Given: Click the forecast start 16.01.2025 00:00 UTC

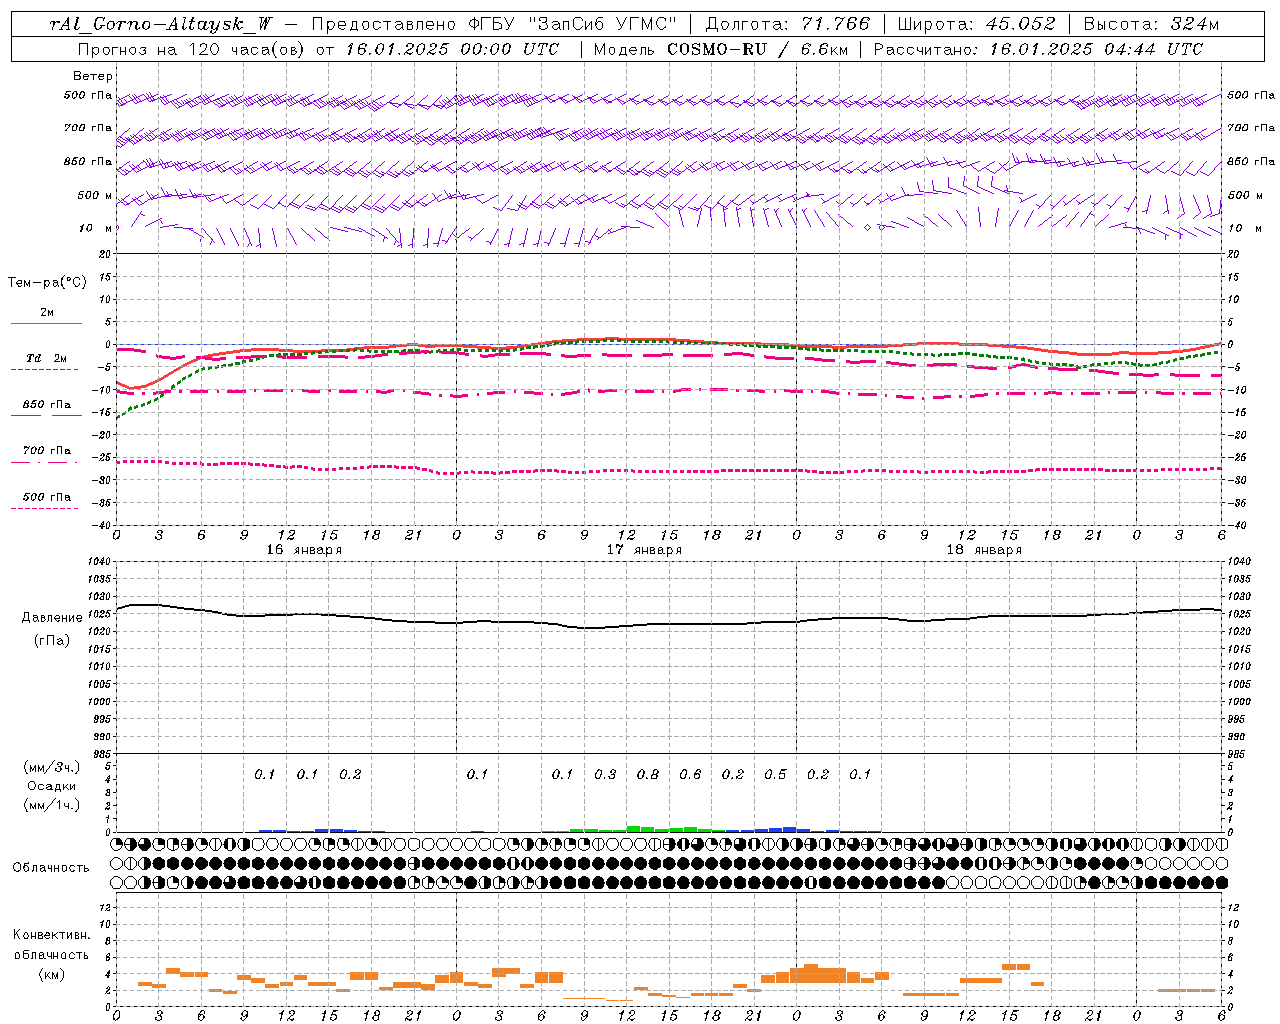Looking at the screenshot, I should 452,49.
